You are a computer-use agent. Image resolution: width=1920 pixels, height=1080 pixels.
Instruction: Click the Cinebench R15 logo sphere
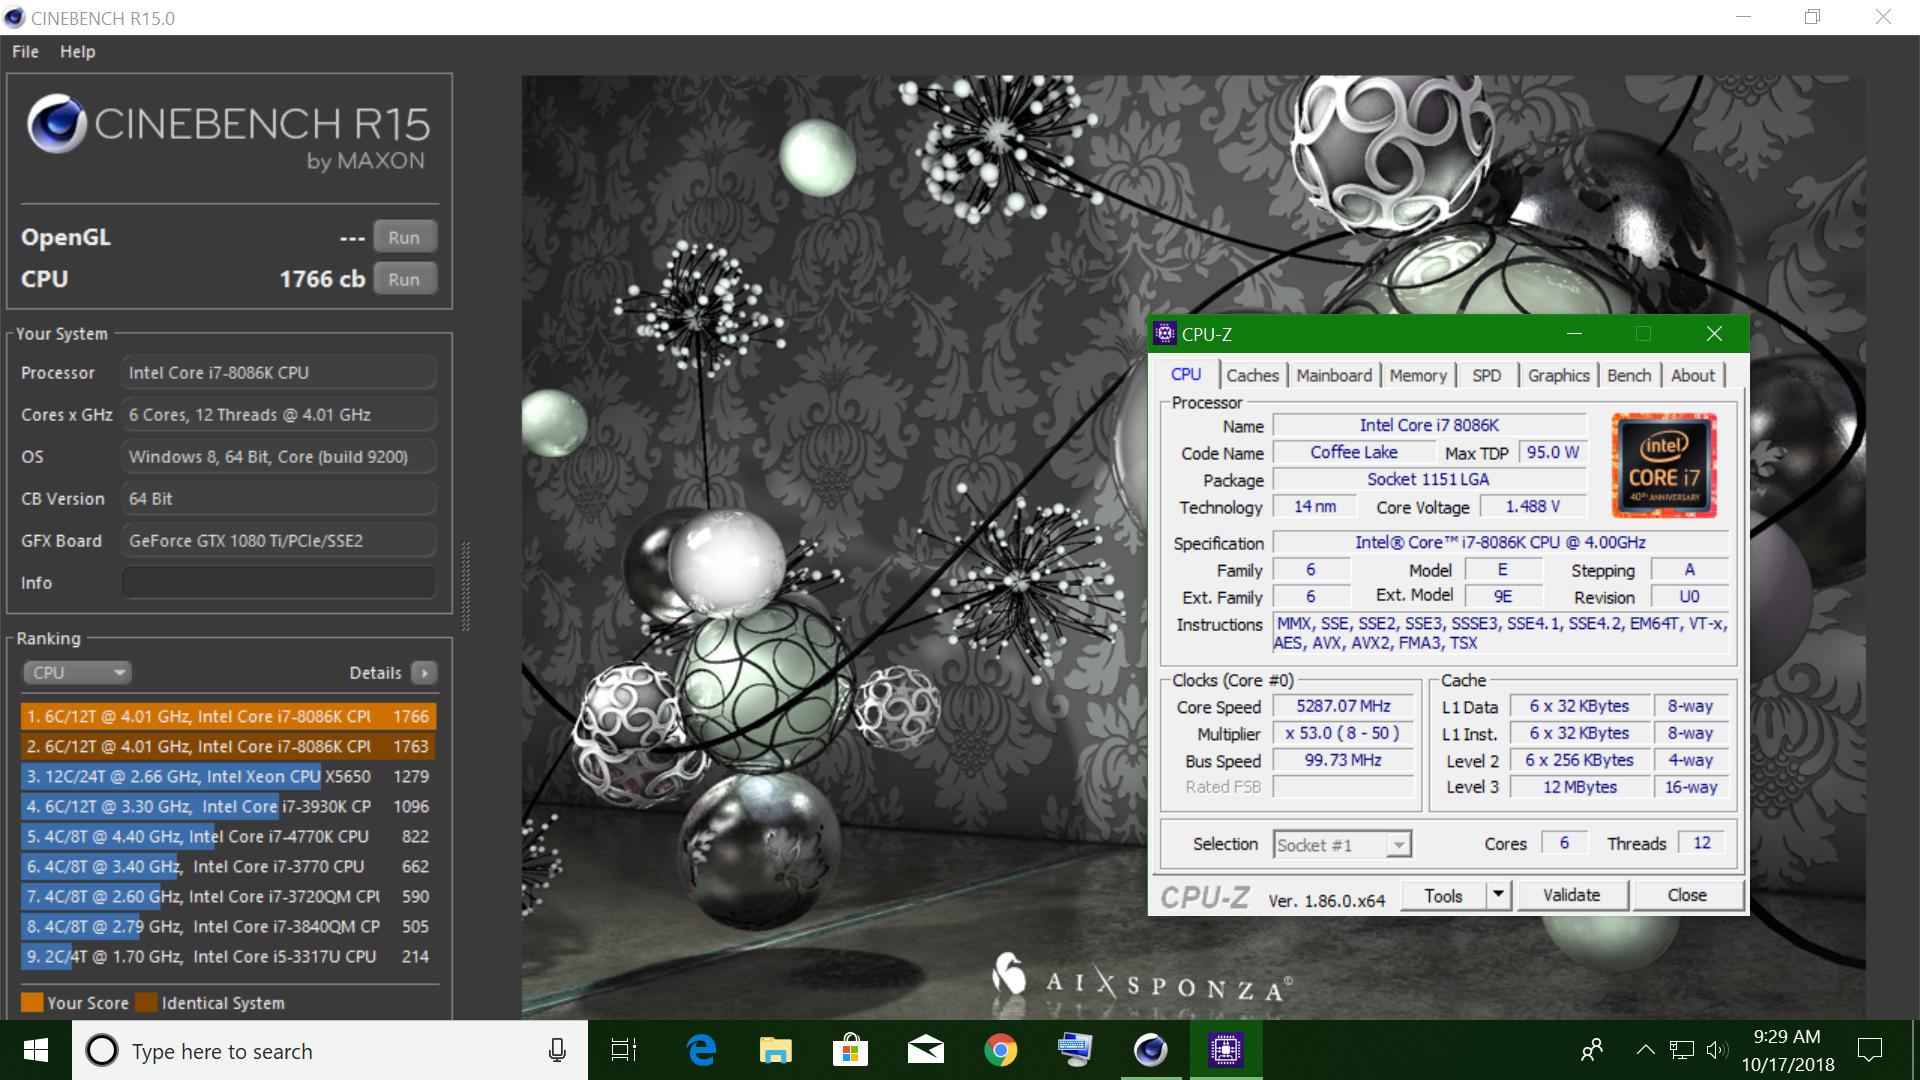tap(56, 124)
